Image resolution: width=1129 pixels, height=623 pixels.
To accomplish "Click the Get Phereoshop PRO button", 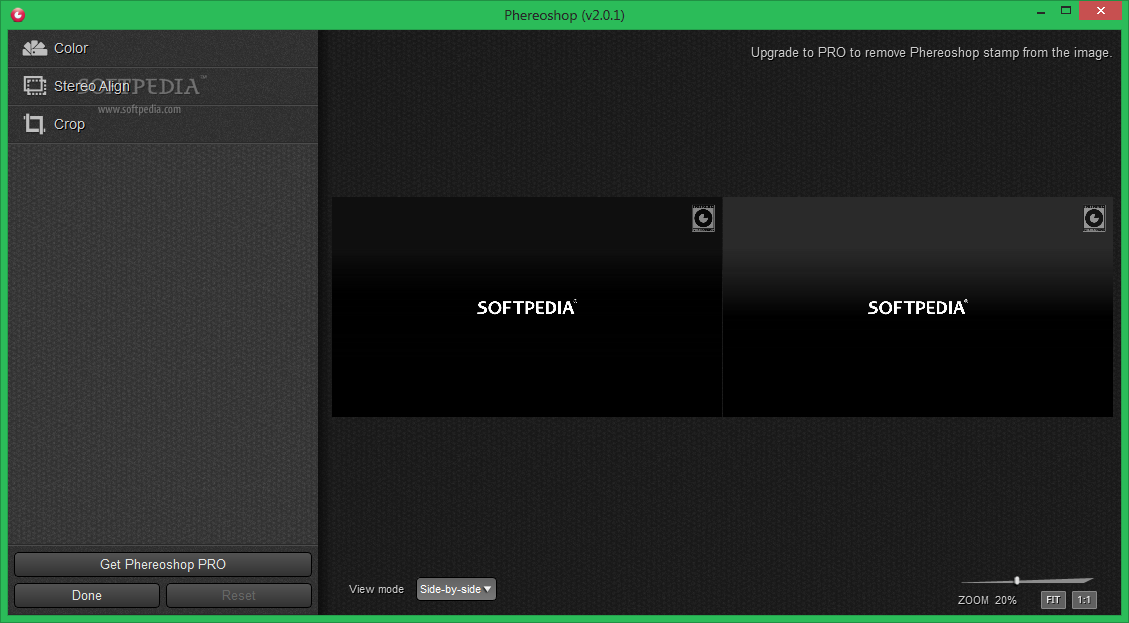I will click(x=163, y=565).
